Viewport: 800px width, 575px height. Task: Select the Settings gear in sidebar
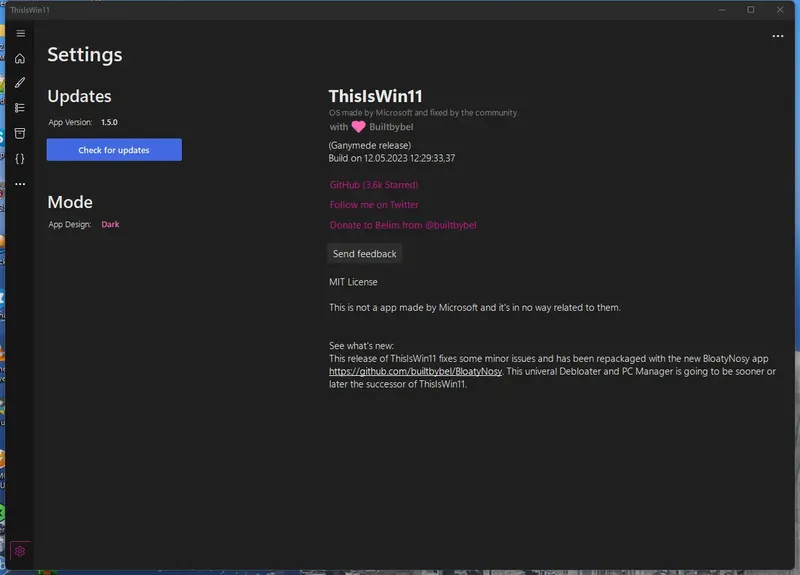click(x=20, y=551)
